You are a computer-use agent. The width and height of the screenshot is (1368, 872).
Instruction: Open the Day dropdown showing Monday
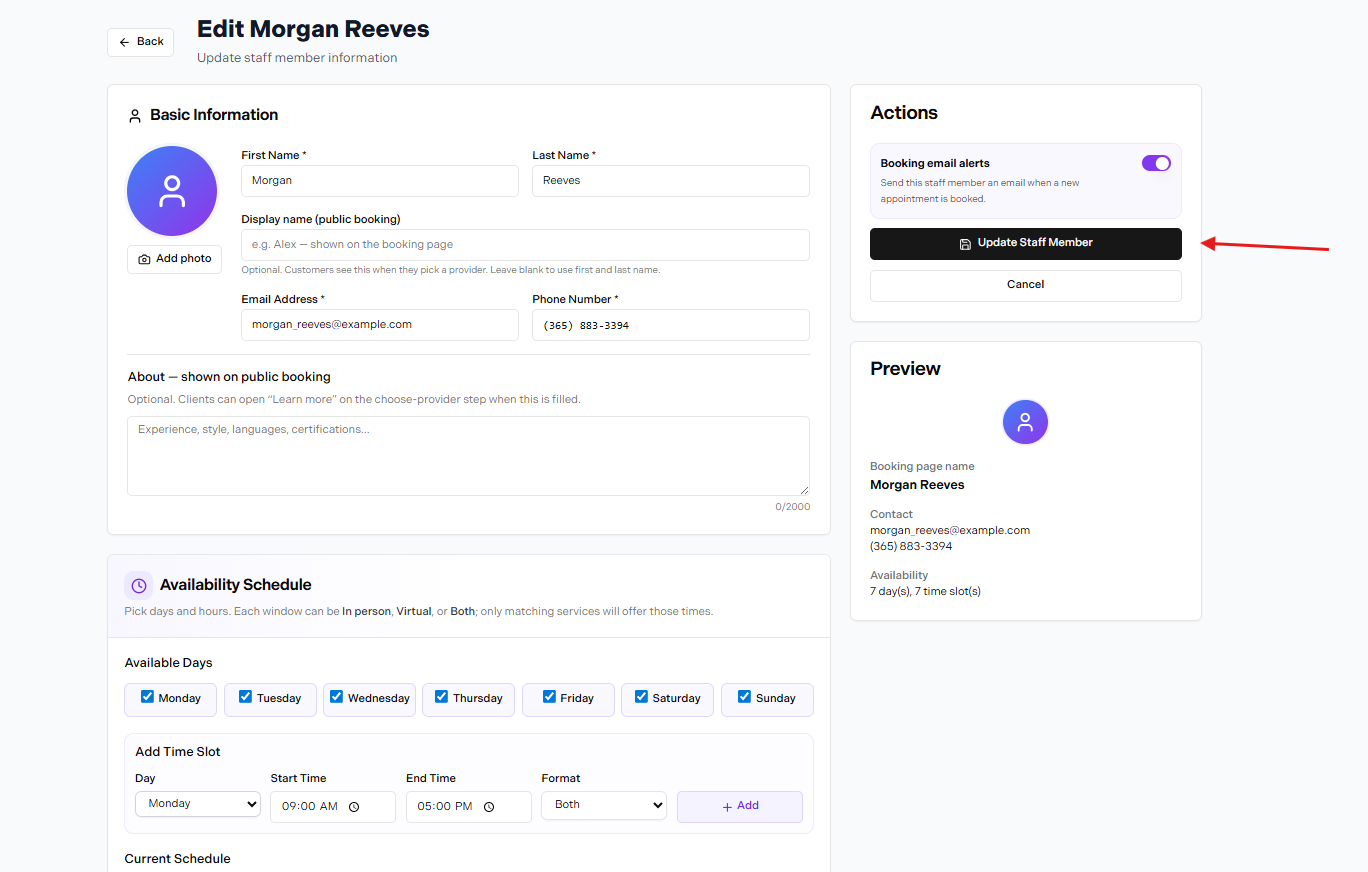[198, 804]
